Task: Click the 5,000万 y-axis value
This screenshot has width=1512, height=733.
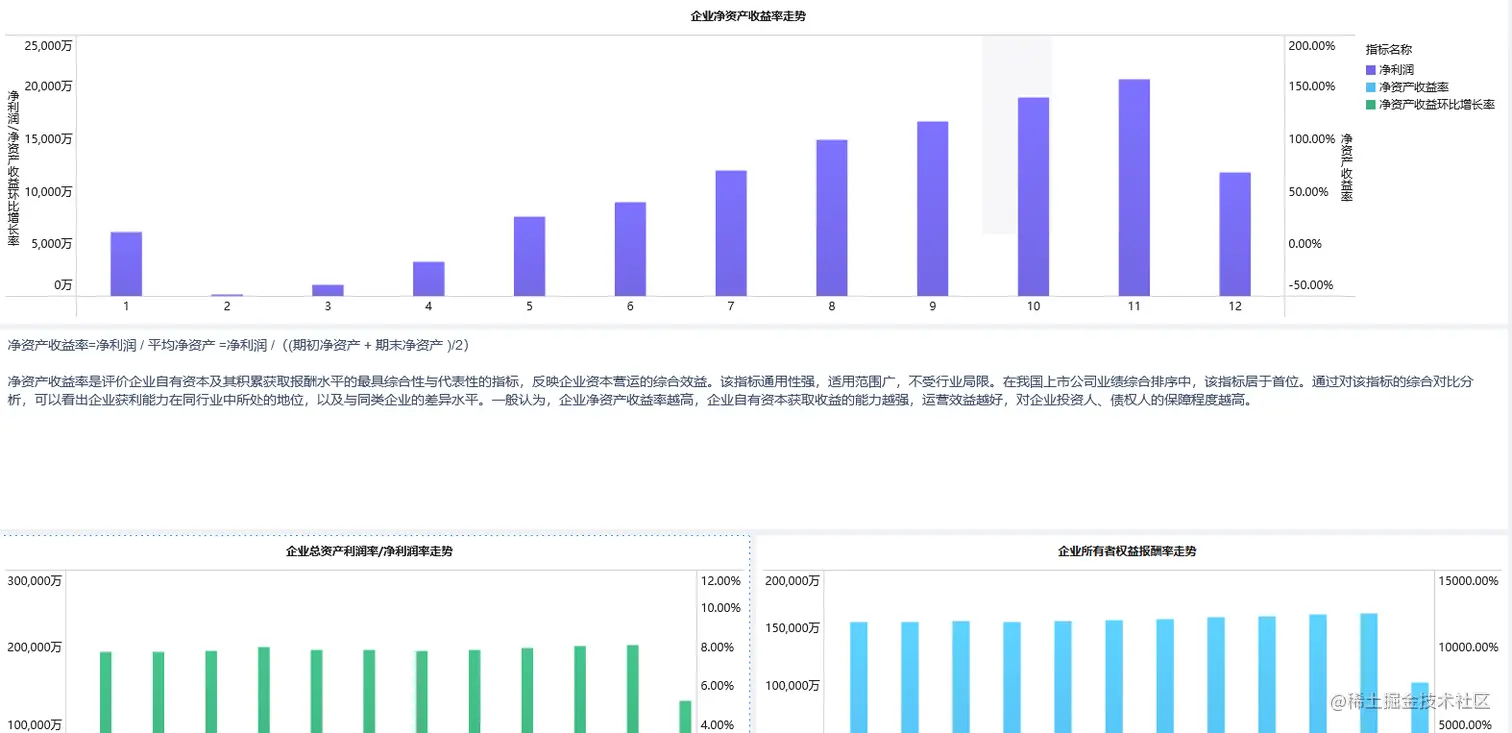Action: [52, 243]
